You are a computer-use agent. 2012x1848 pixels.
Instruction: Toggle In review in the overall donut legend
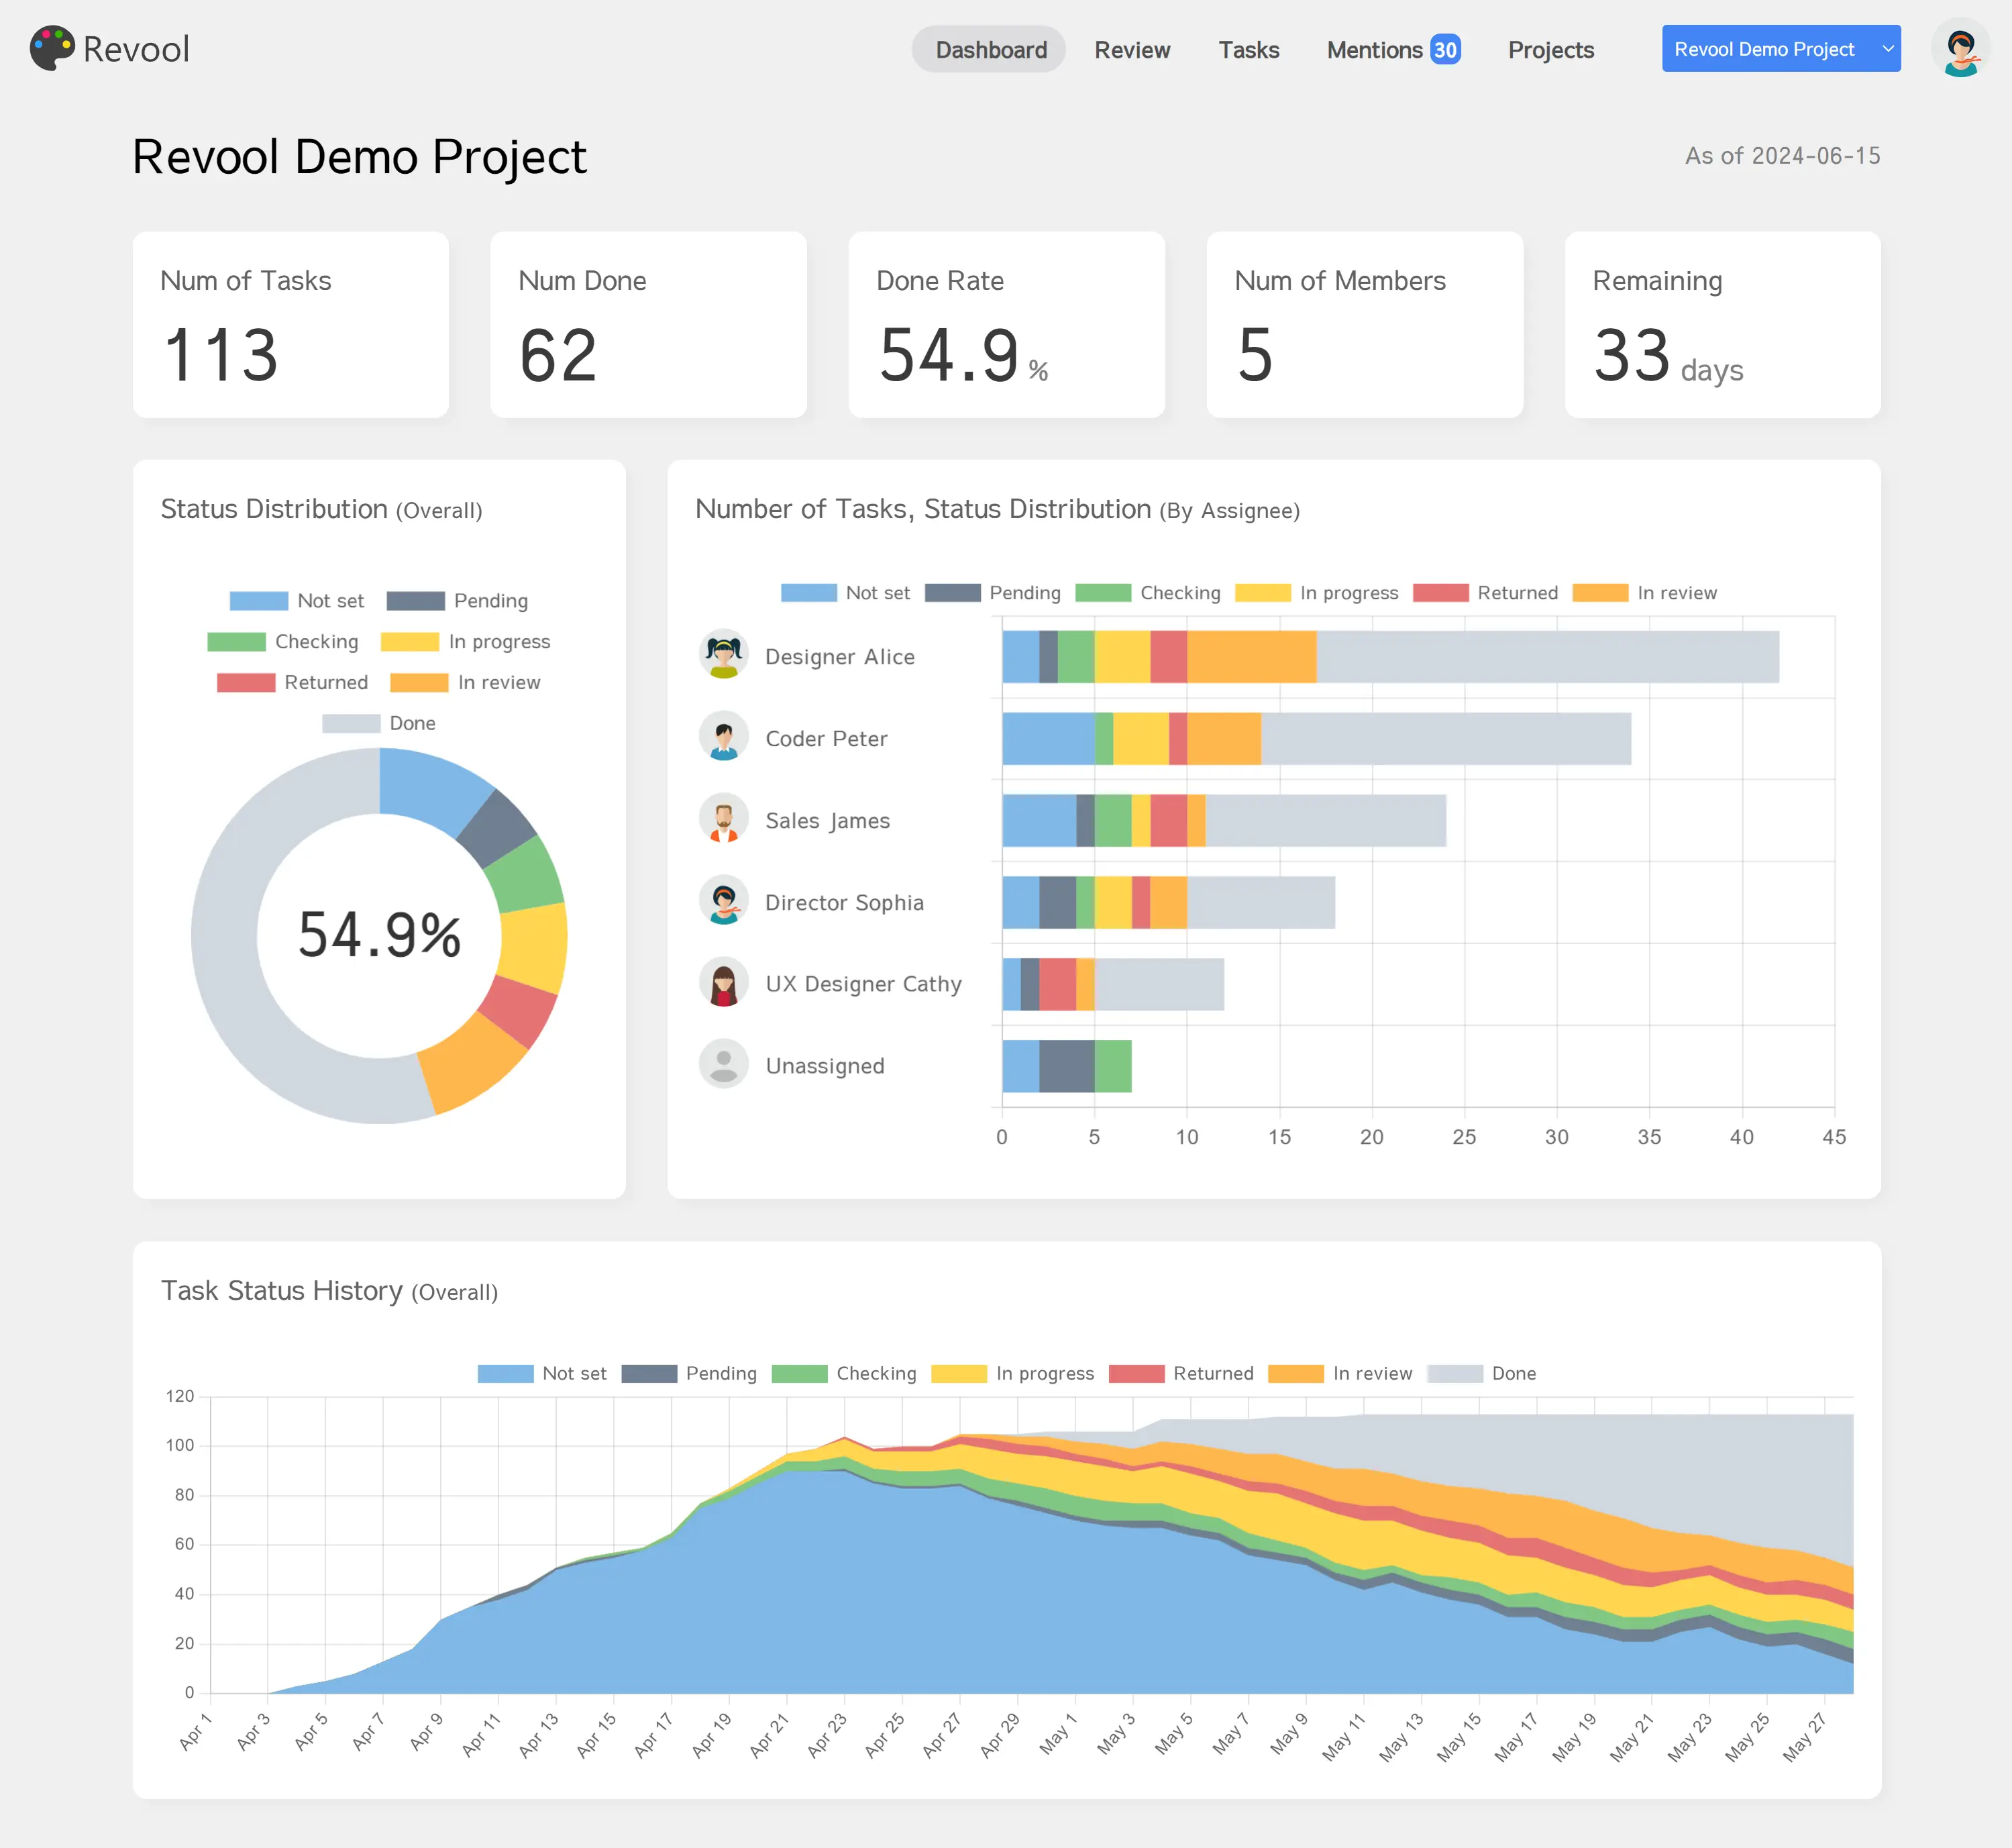pos(465,683)
